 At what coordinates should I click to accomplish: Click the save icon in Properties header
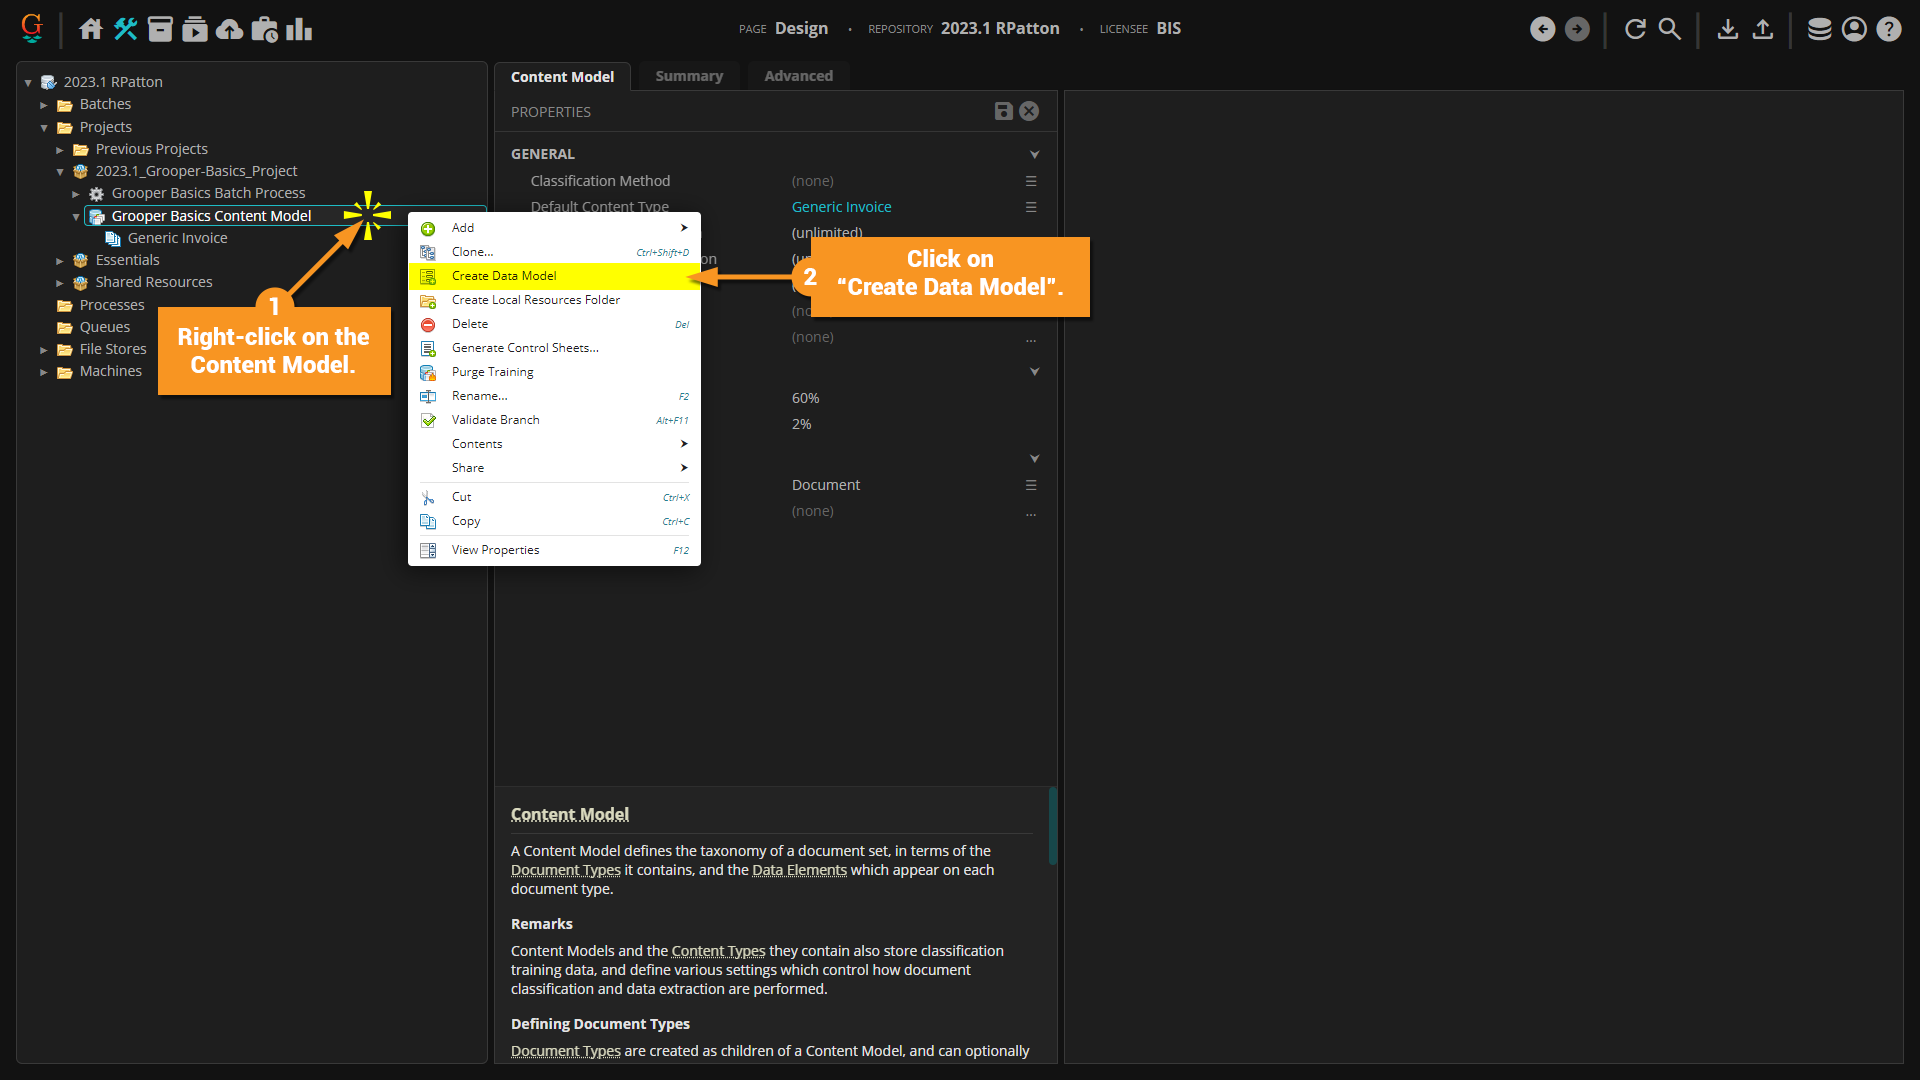point(1003,111)
